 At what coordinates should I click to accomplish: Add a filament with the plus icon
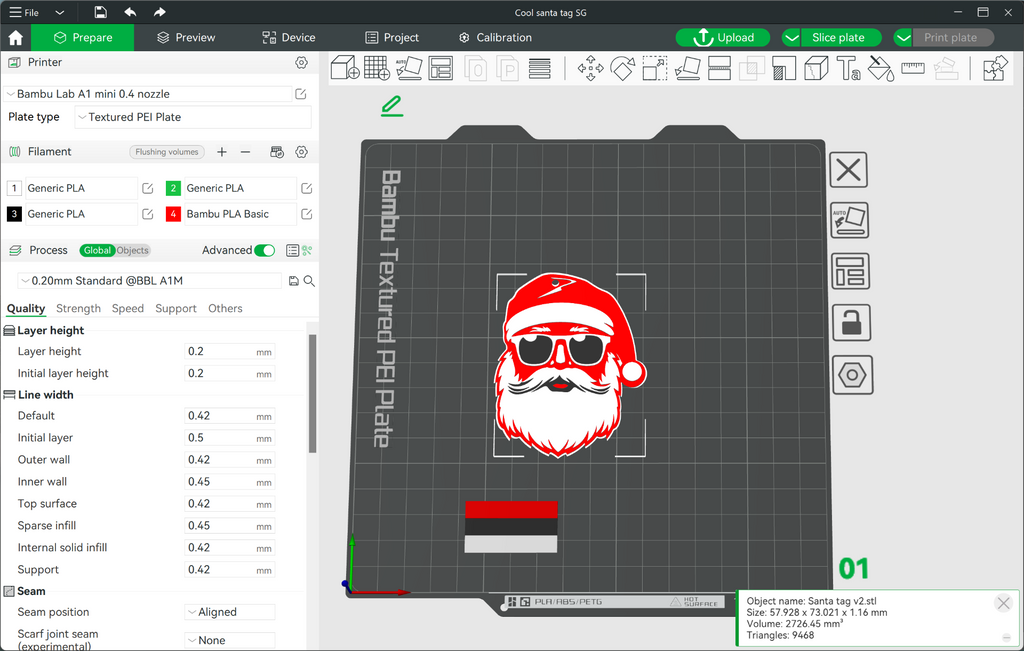tap(222, 152)
